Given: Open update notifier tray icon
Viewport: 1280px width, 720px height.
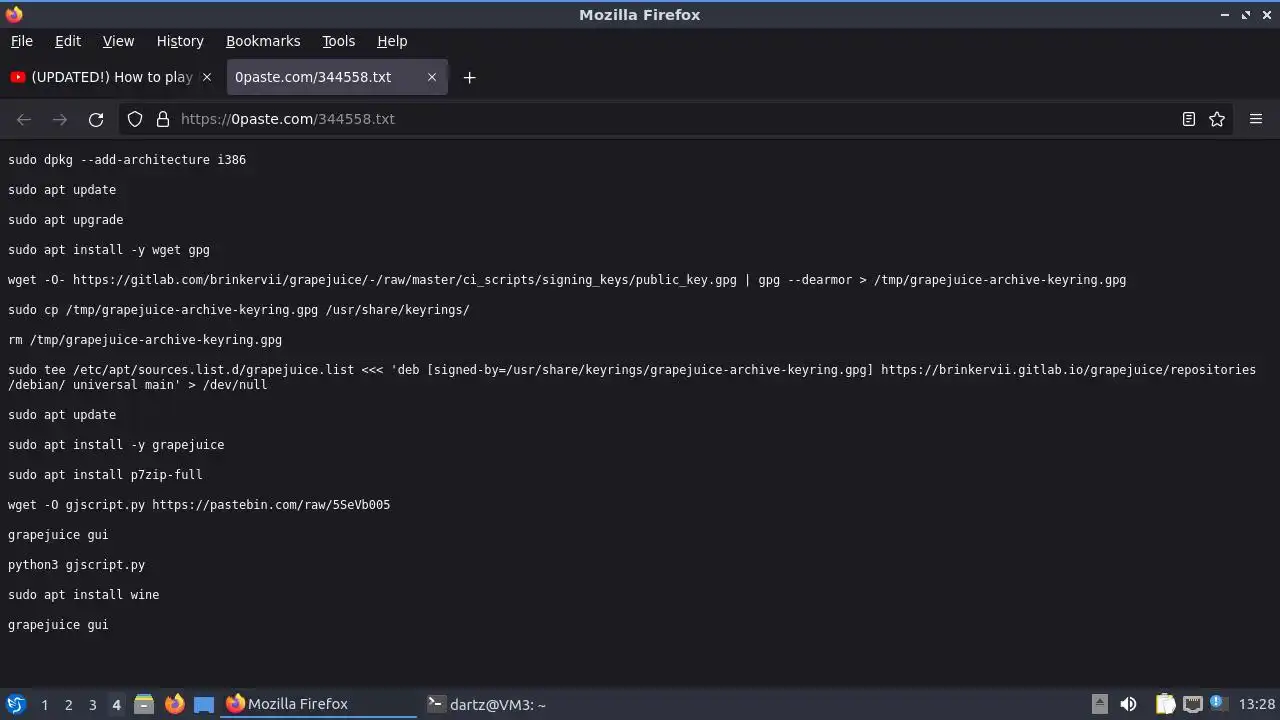Looking at the screenshot, I should point(1217,703).
